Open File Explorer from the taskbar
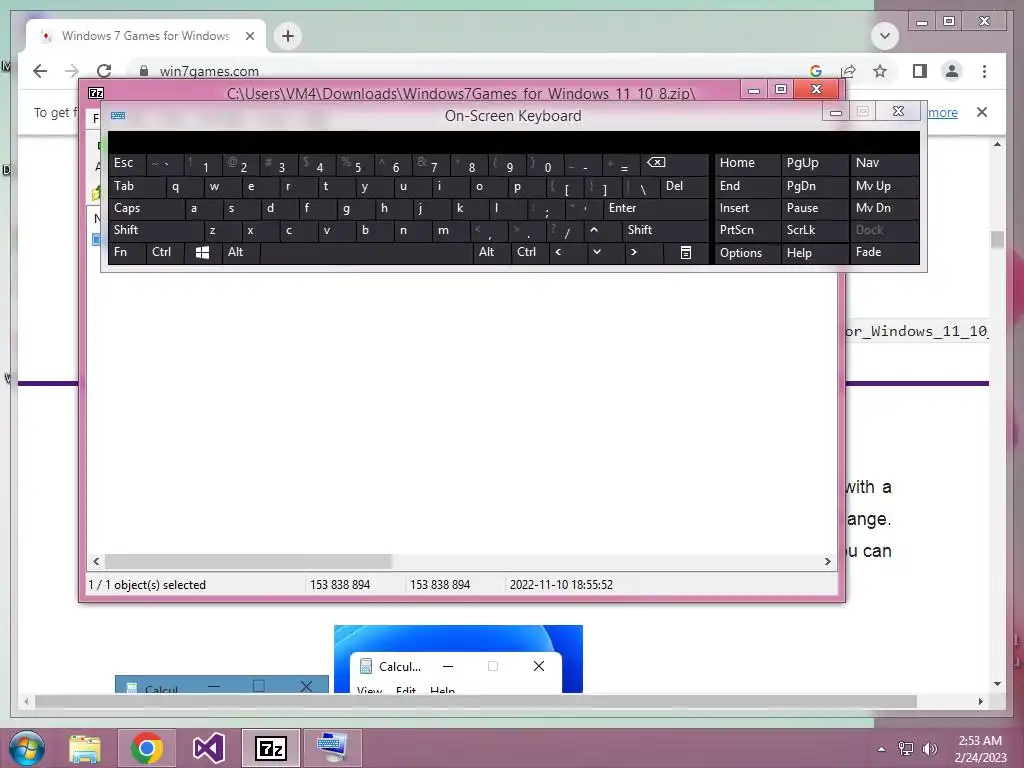This screenshot has width=1024, height=768. tap(85, 748)
